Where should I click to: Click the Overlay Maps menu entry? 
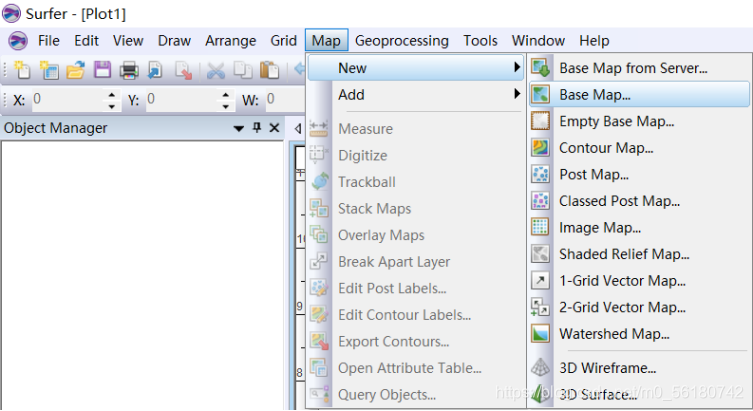416,235
